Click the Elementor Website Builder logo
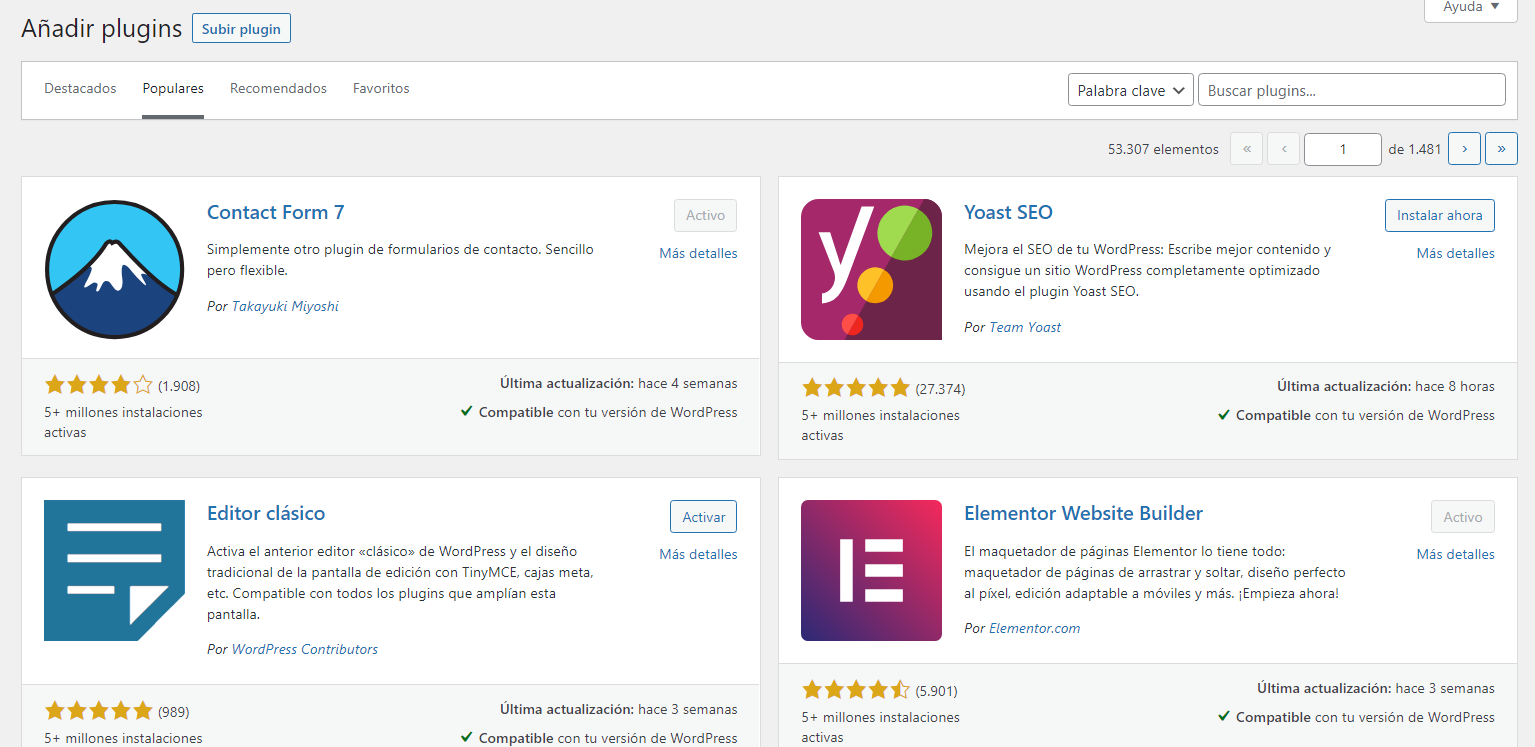This screenshot has width=1535, height=747. click(870, 570)
